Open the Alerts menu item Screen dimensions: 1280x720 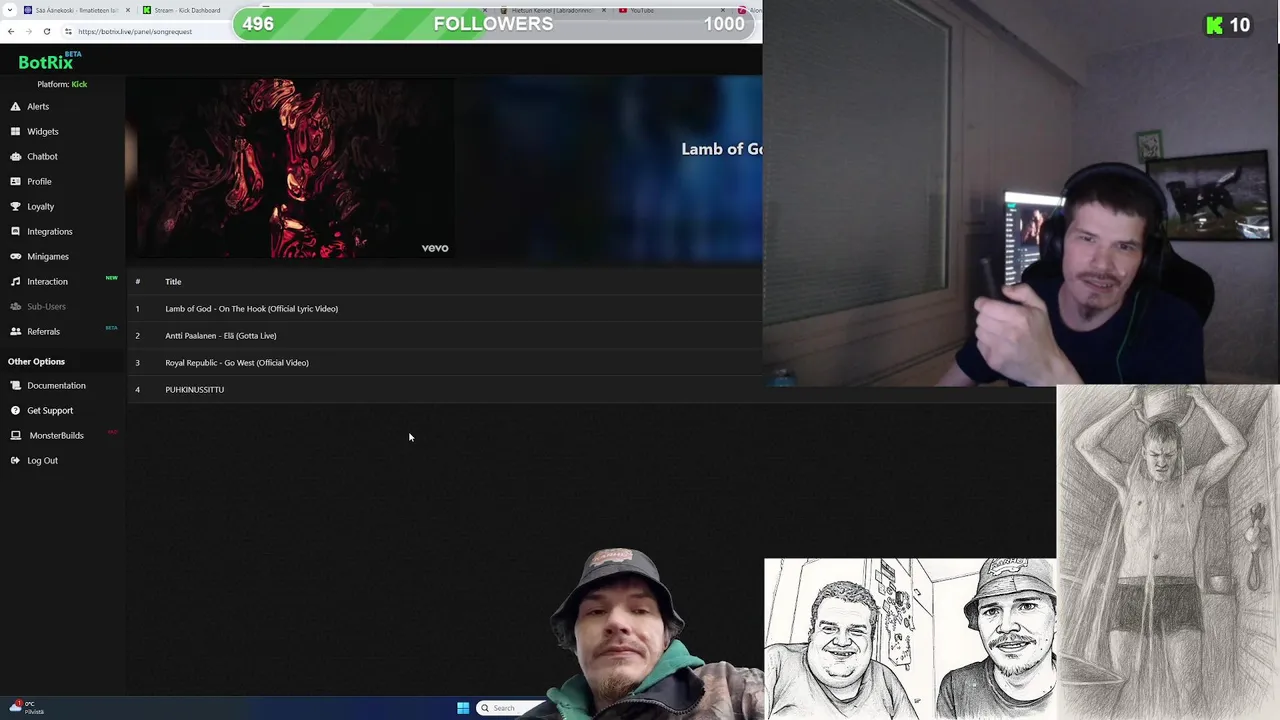38,106
